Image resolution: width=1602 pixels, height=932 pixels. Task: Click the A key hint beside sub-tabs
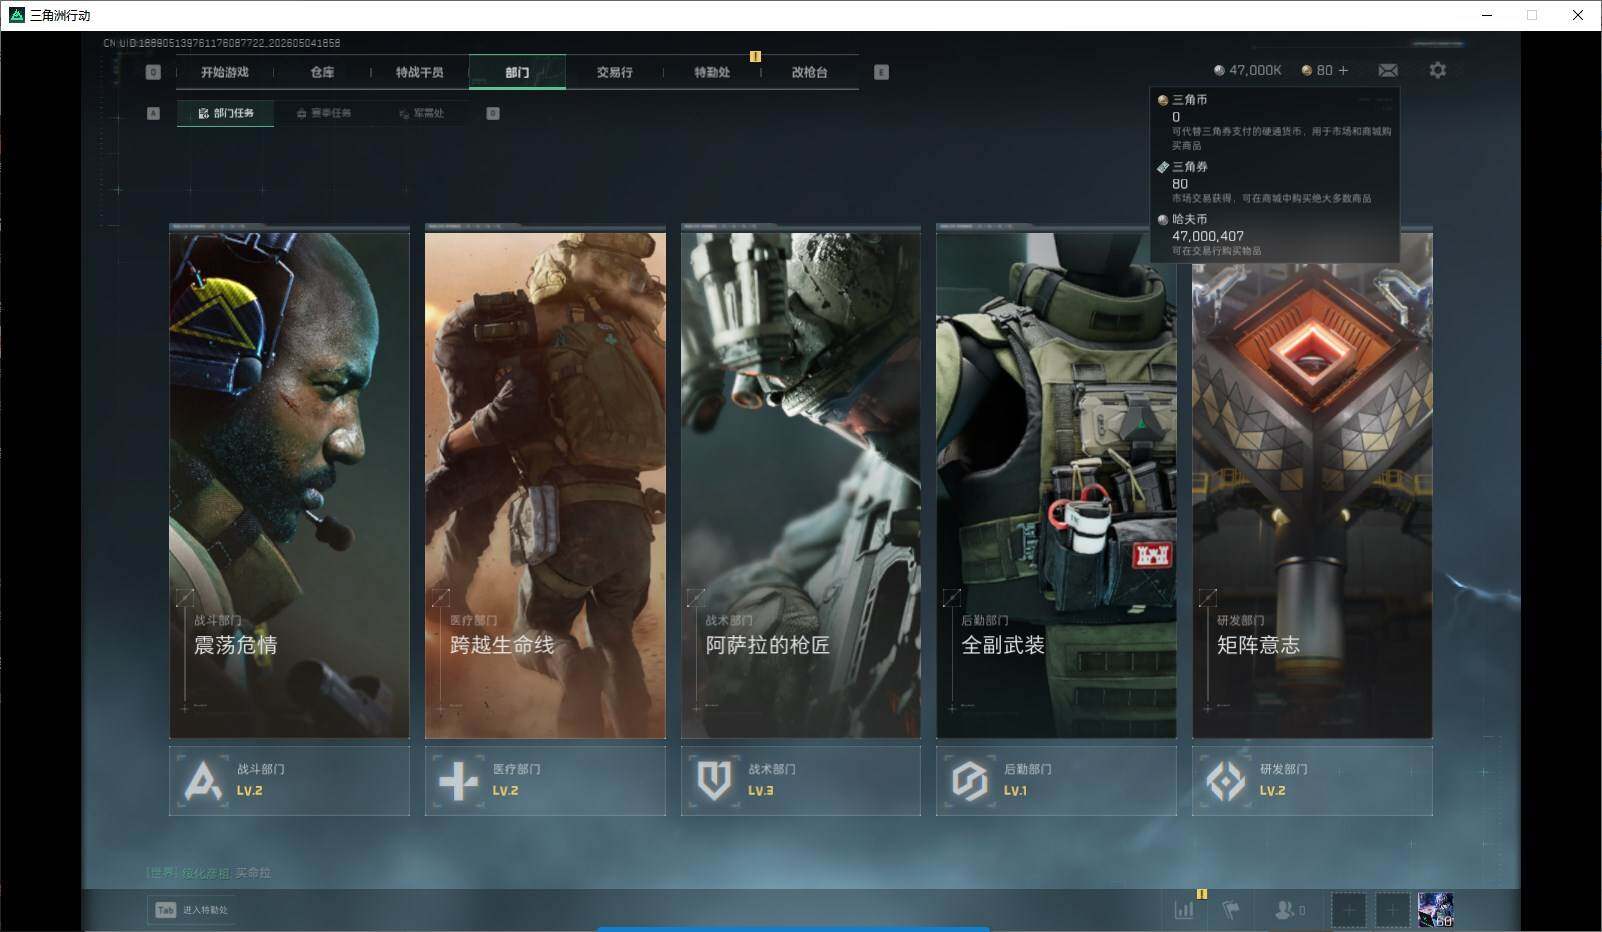click(153, 113)
